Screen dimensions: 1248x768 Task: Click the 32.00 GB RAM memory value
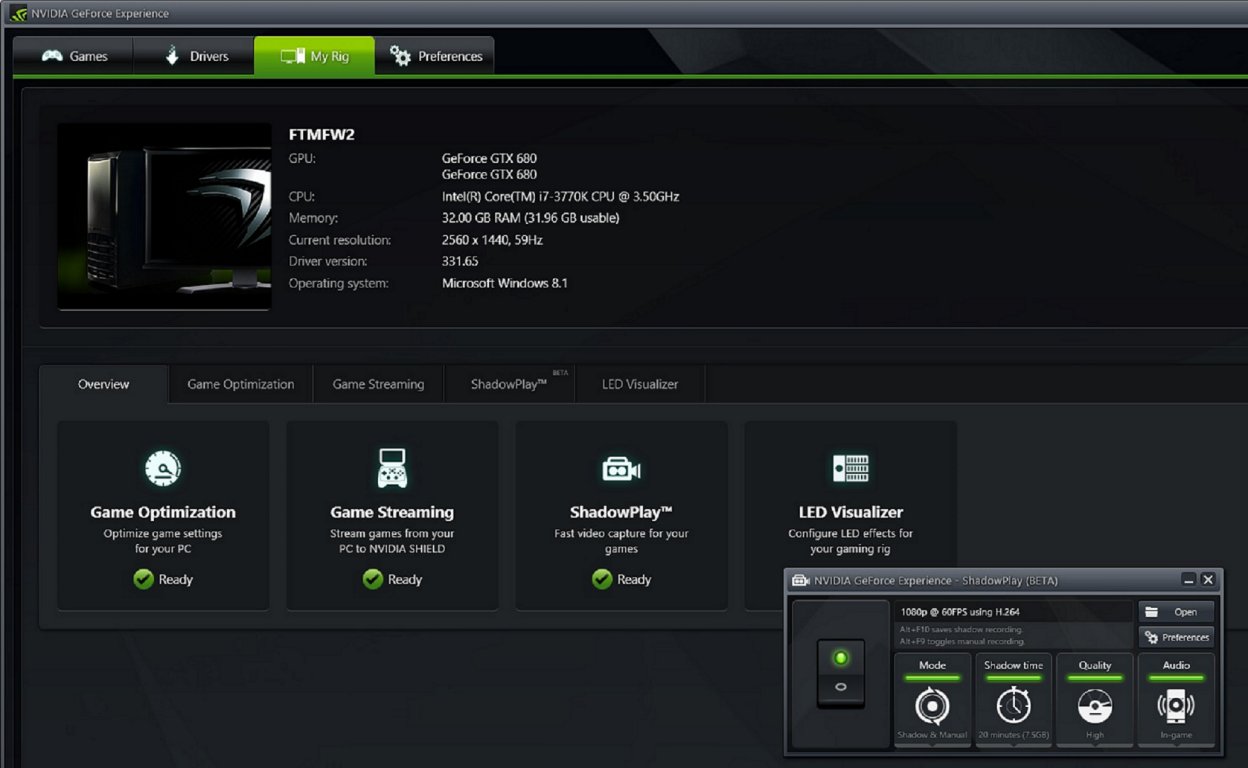531,218
